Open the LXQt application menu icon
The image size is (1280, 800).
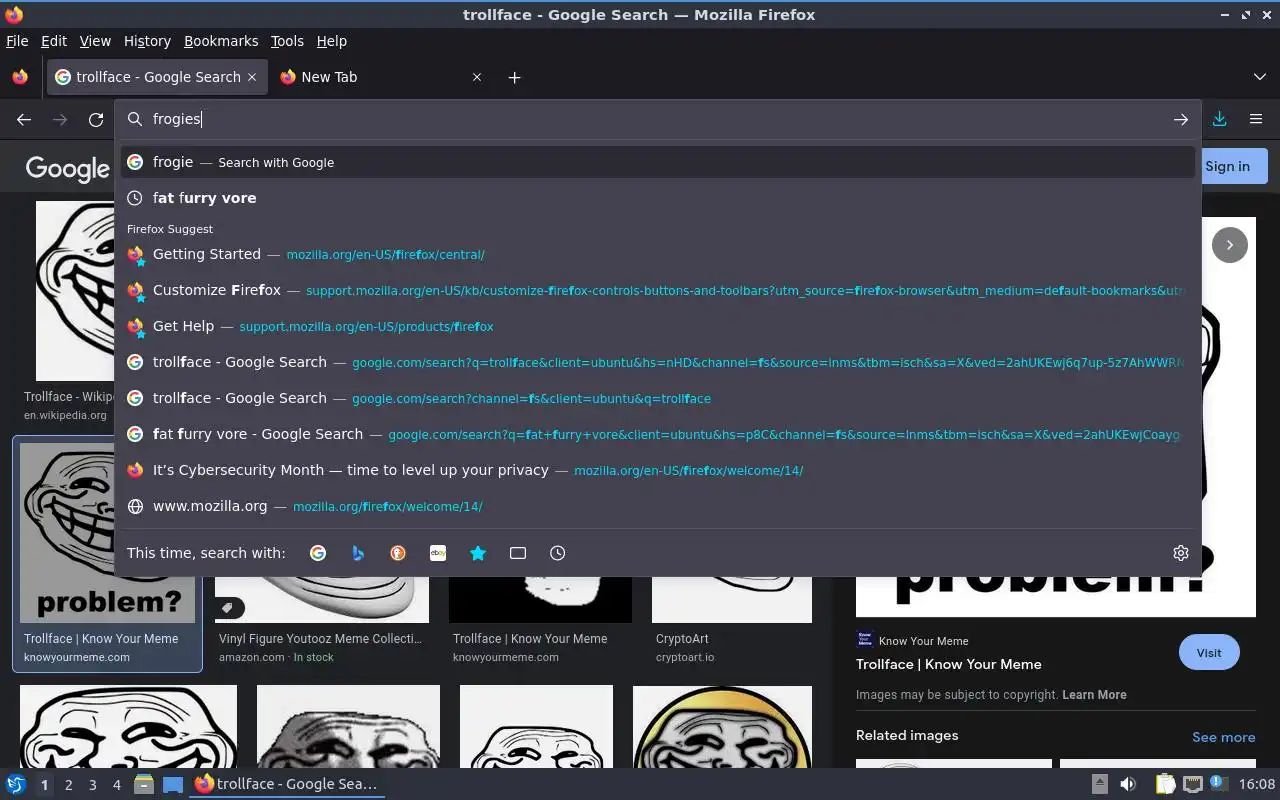coord(16,784)
